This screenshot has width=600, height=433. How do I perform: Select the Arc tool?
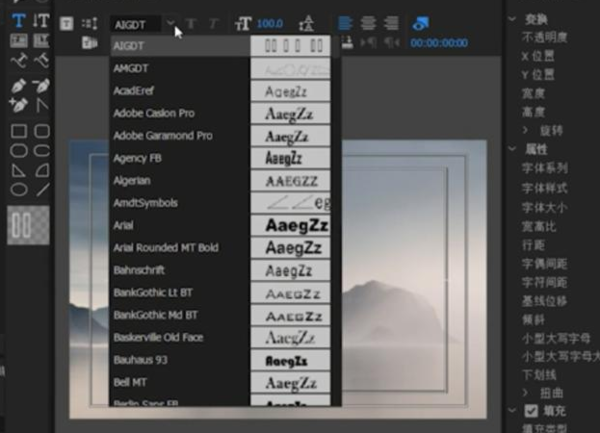(x=42, y=170)
